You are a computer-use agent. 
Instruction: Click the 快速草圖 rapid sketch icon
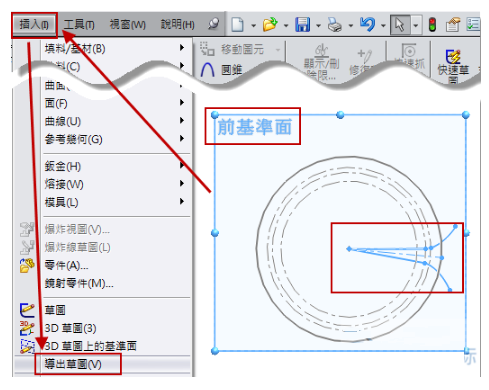click(x=453, y=65)
